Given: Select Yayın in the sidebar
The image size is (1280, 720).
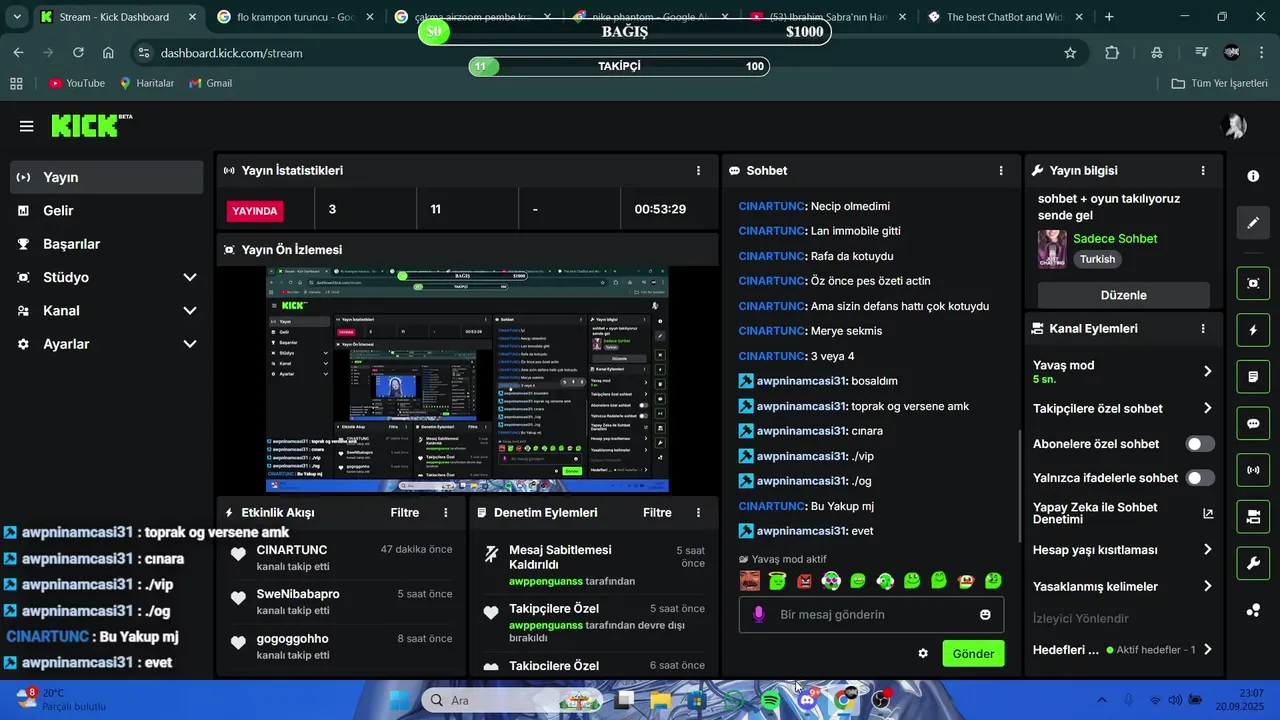Looking at the screenshot, I should pyautogui.click(x=107, y=177).
